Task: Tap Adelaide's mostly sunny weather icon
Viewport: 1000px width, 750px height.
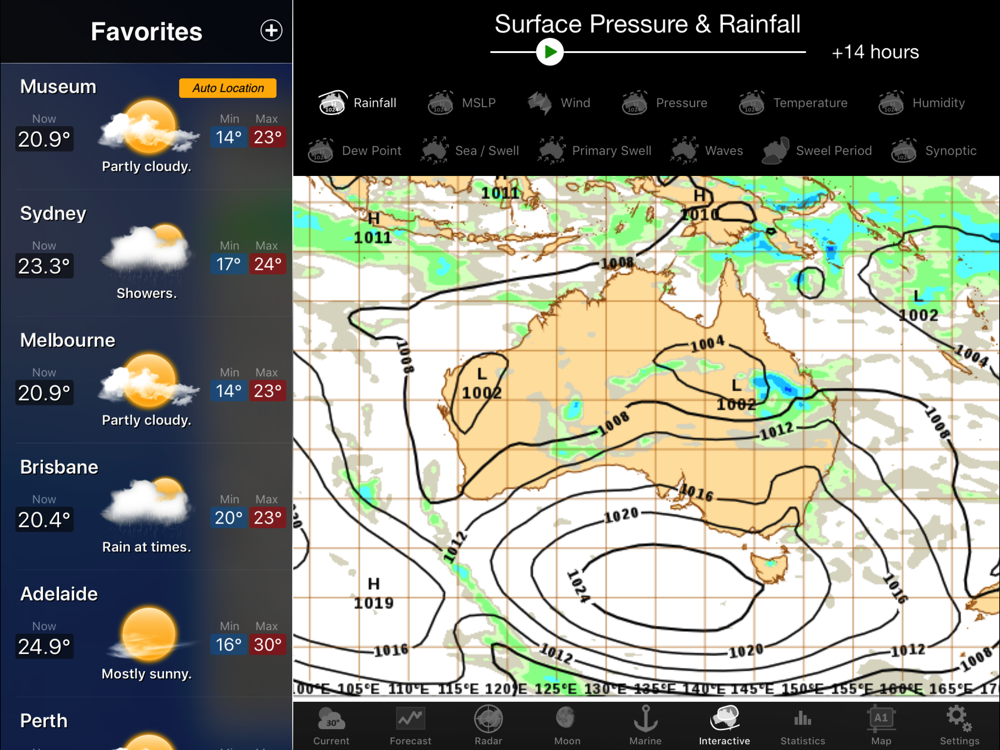Action: [x=149, y=634]
